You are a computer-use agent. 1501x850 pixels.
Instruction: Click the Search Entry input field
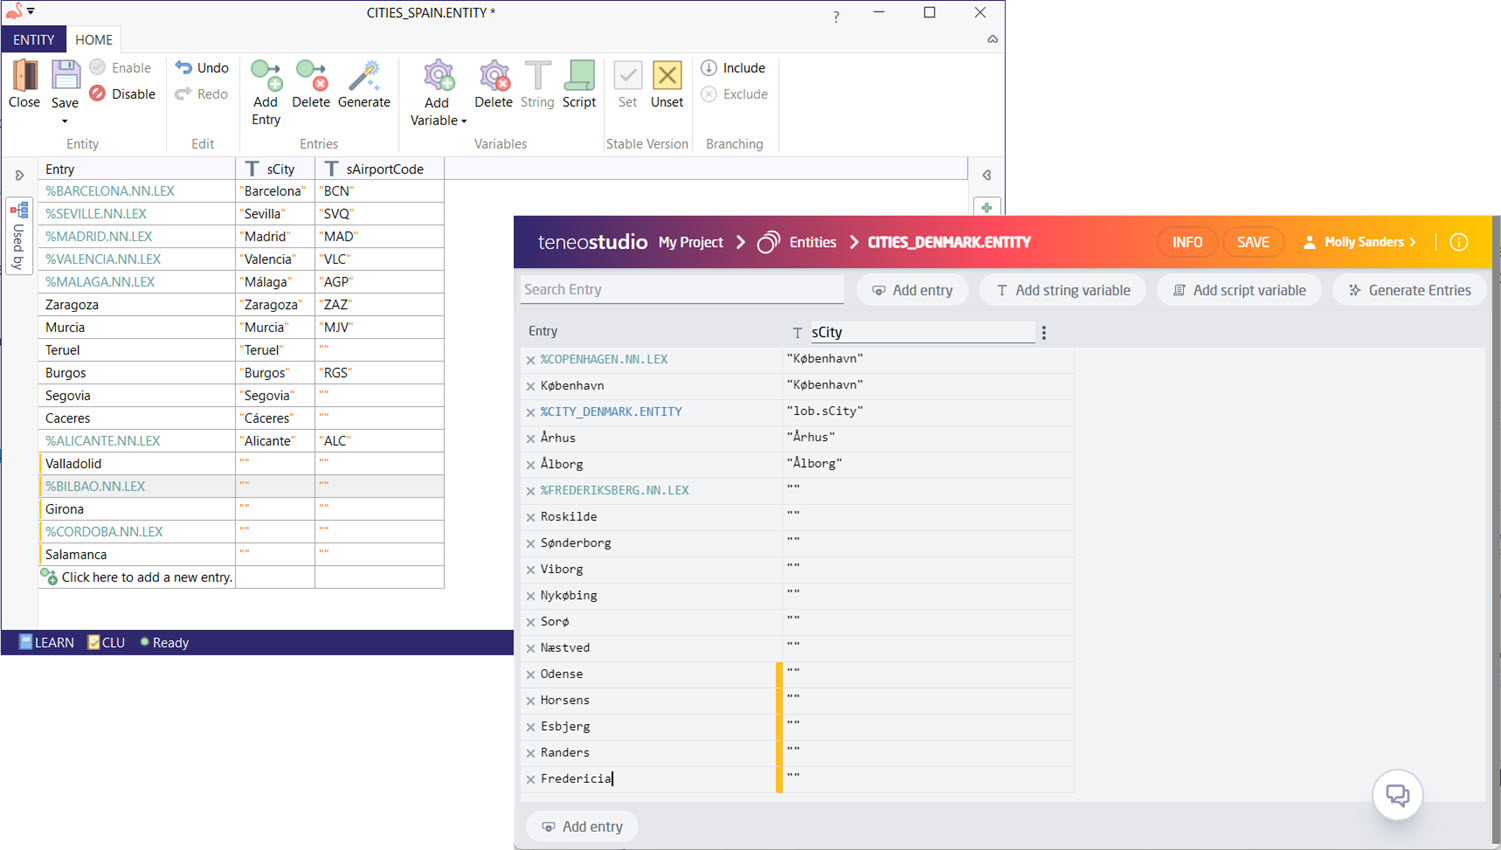681,290
